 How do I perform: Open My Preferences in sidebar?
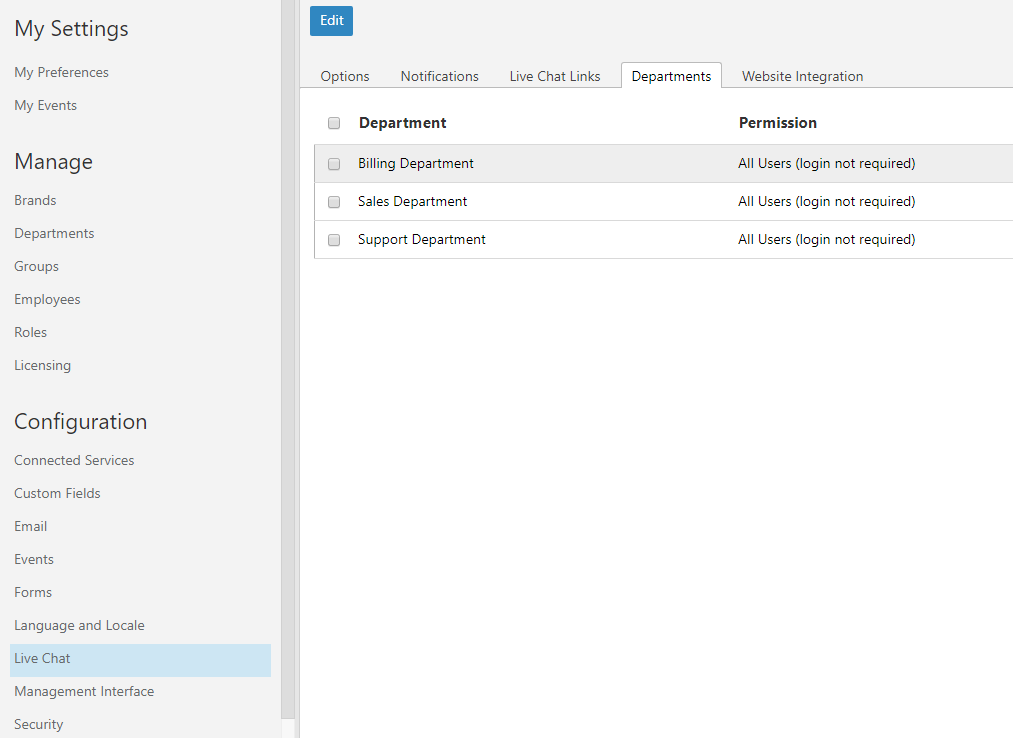coord(61,72)
